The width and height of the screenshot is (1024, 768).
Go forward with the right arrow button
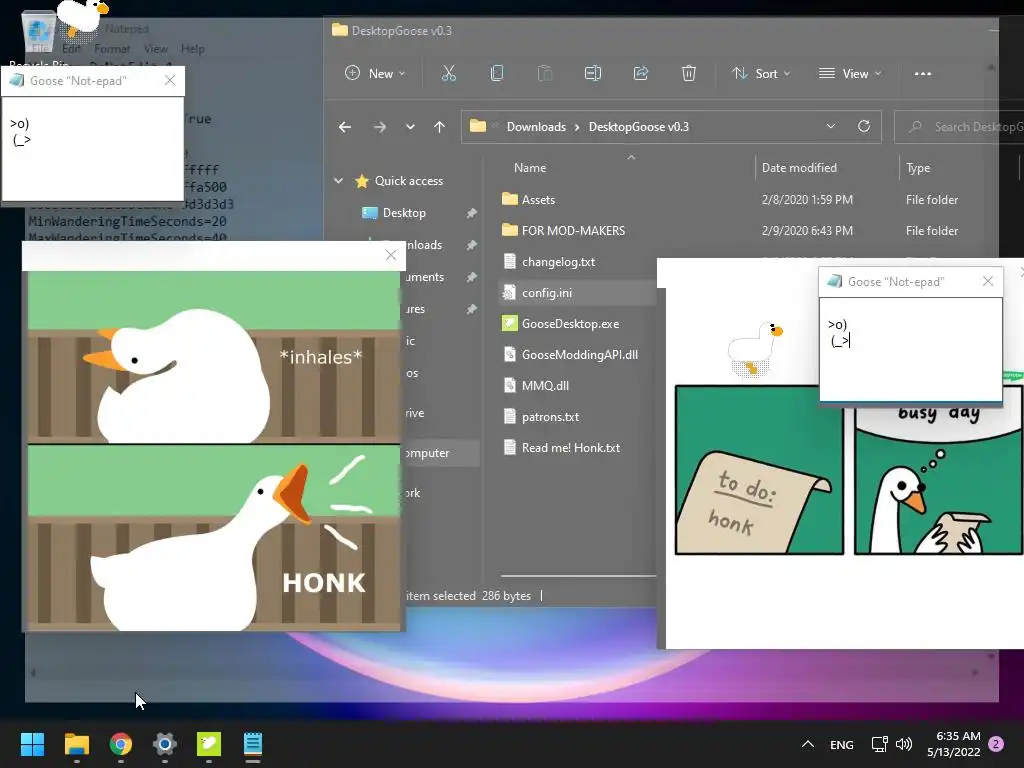point(379,127)
